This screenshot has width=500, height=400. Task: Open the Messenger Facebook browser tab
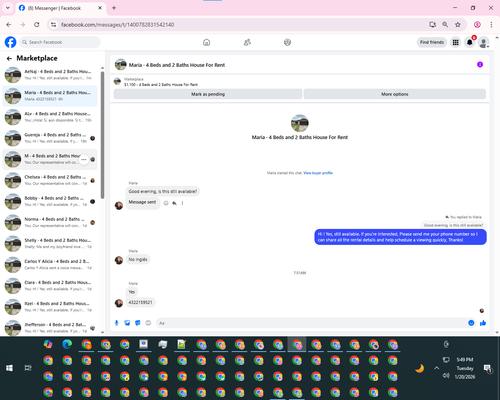pos(60,8)
